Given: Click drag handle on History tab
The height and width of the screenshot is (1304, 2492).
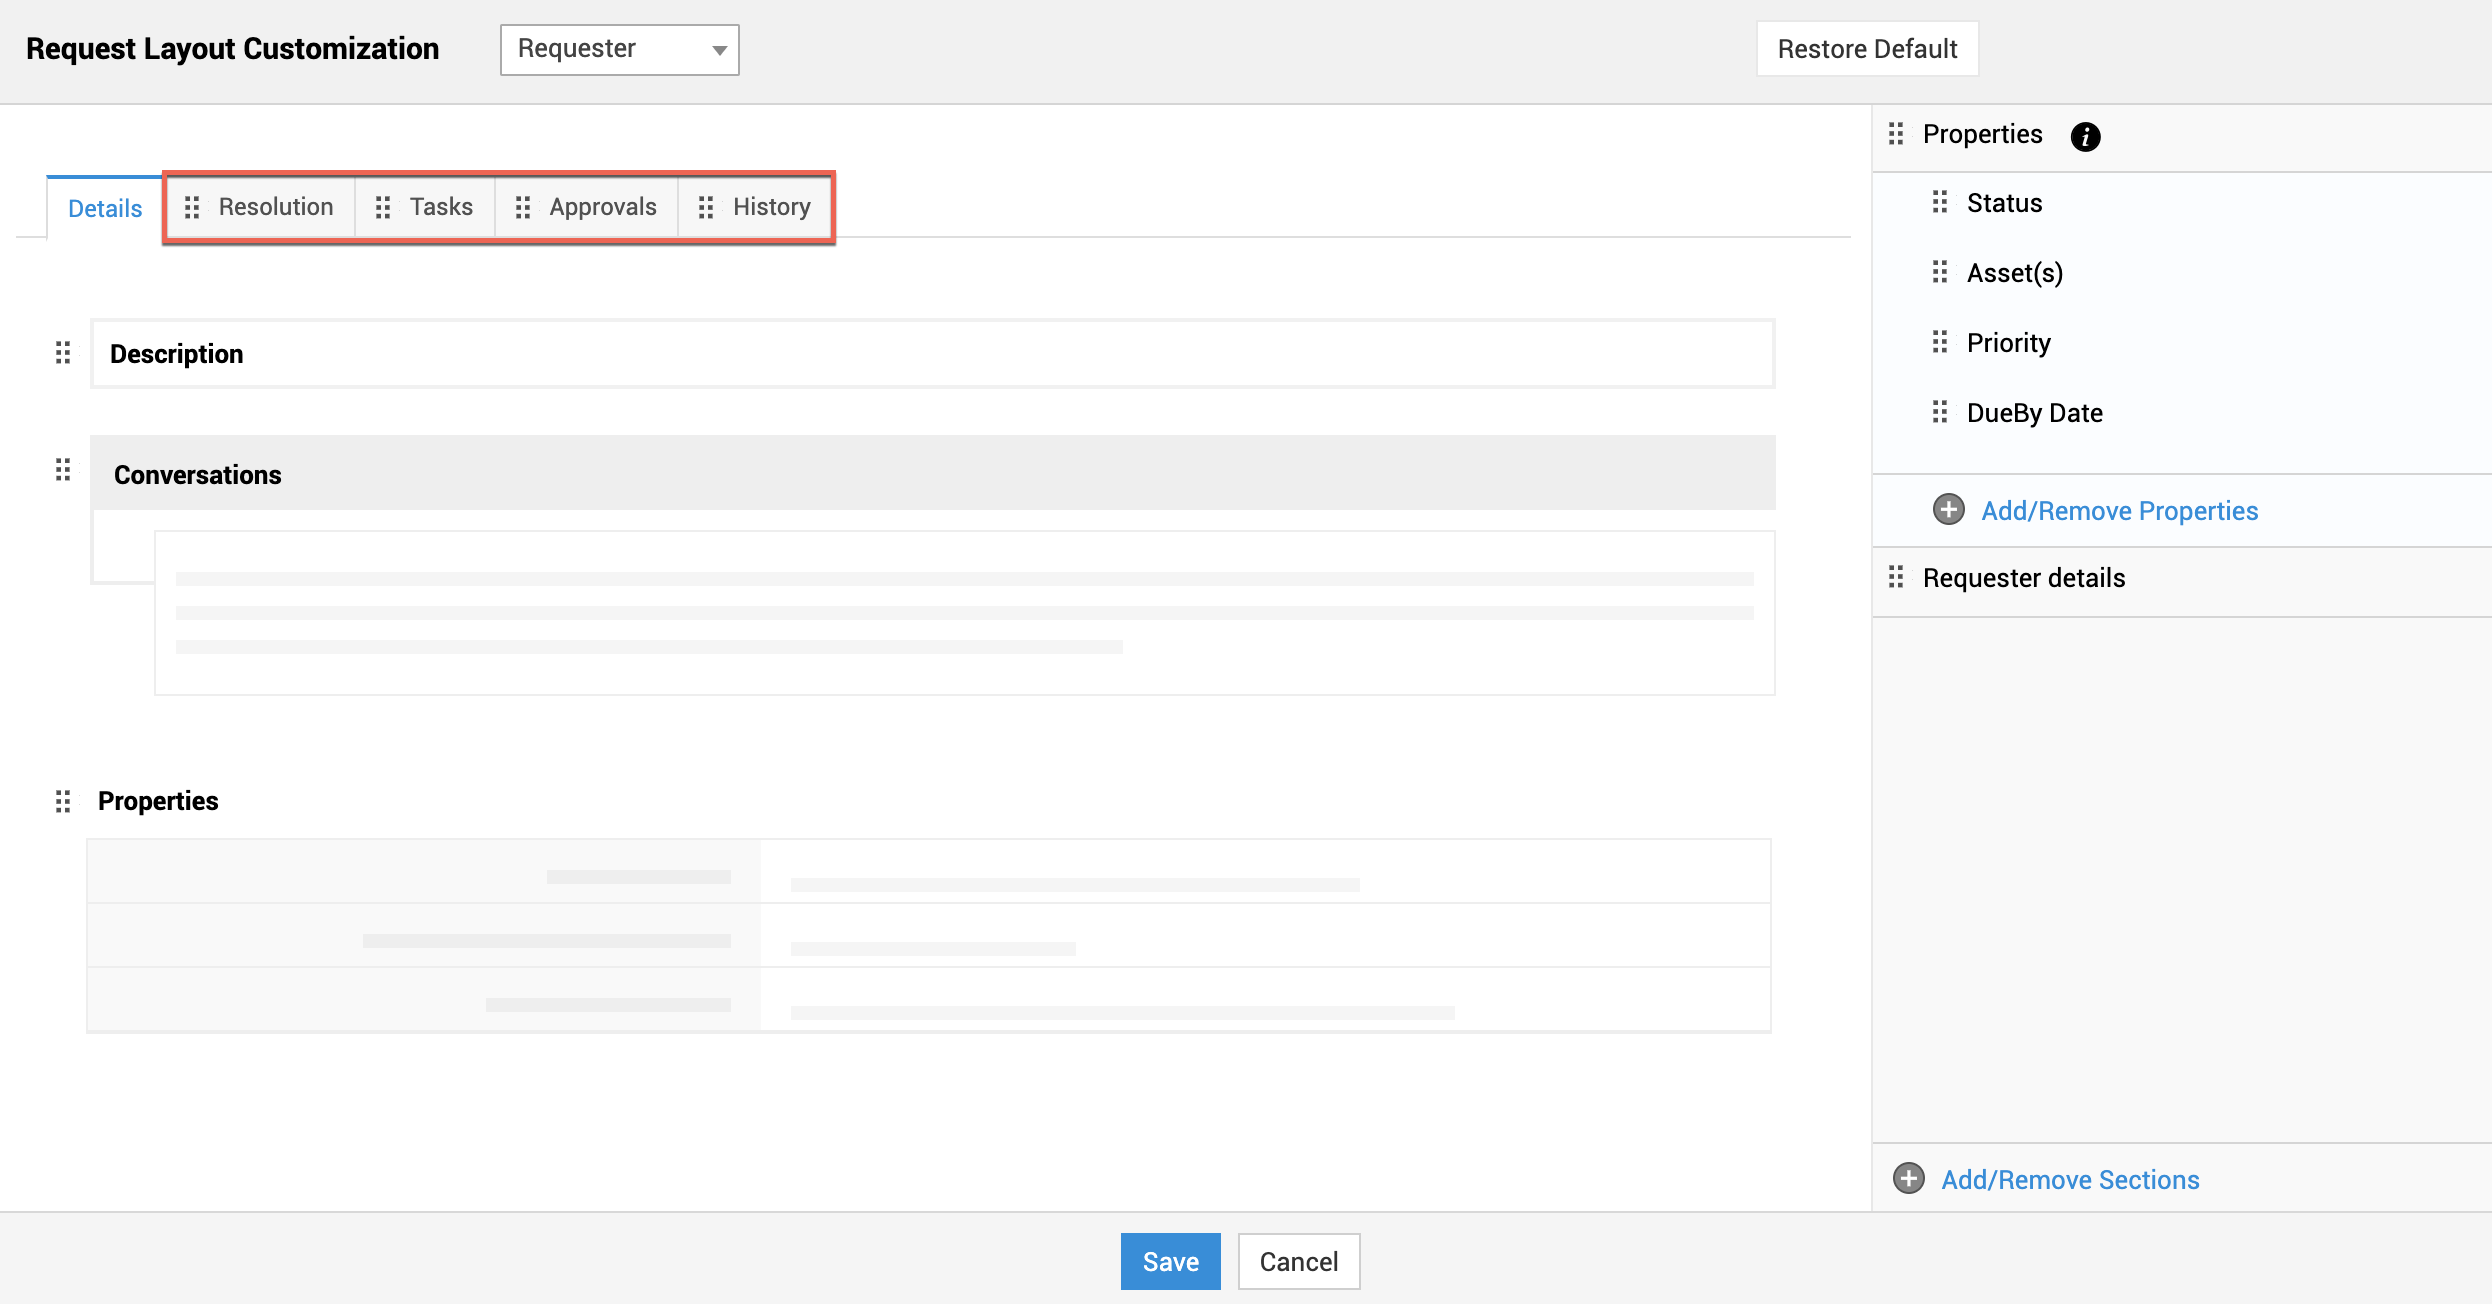Looking at the screenshot, I should (706, 207).
